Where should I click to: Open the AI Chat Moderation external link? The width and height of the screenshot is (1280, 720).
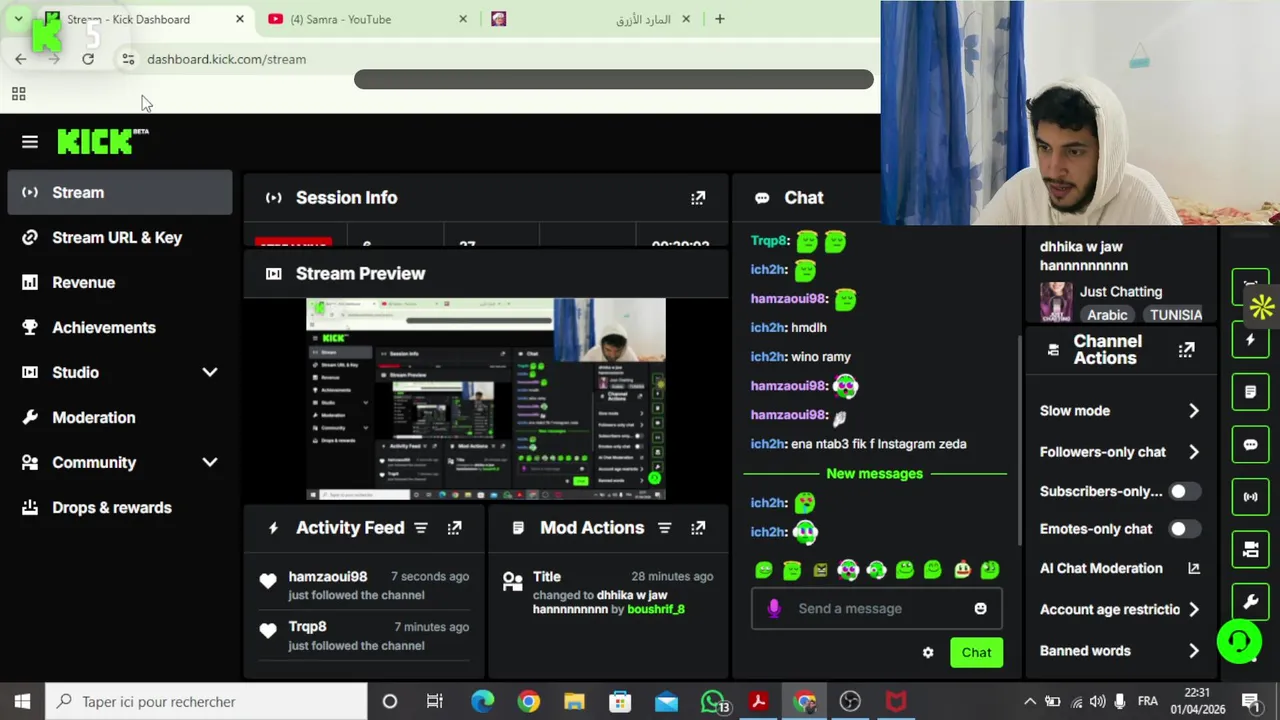(1193, 568)
